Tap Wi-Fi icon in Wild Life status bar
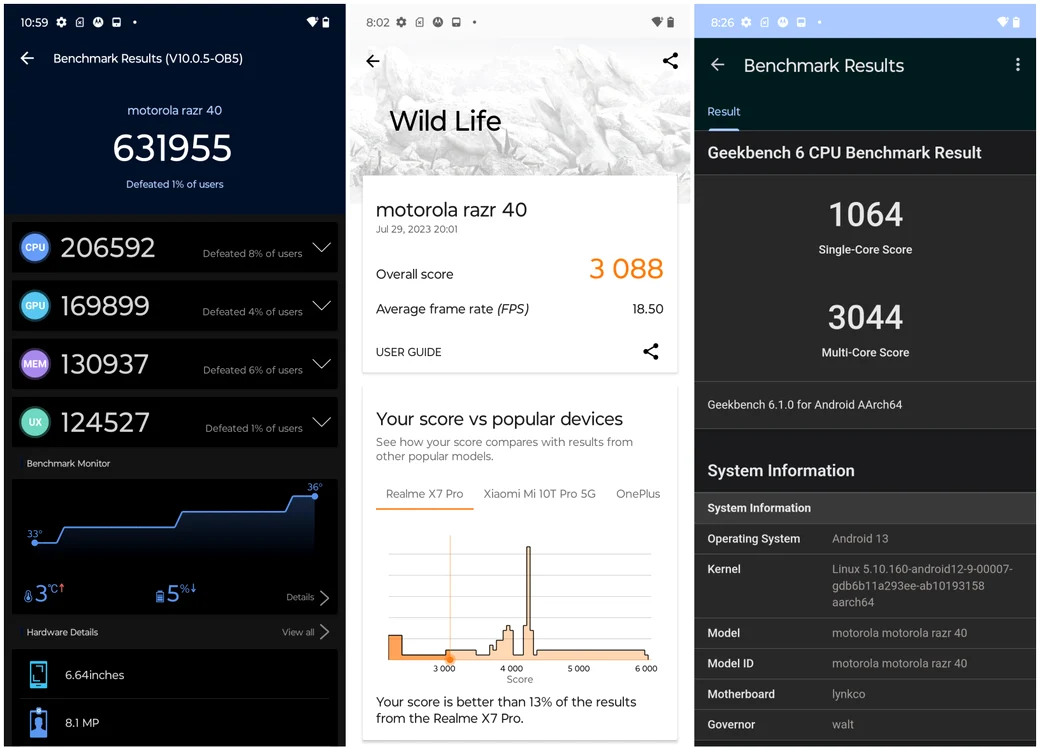This screenshot has width=1040, height=750. click(x=657, y=22)
